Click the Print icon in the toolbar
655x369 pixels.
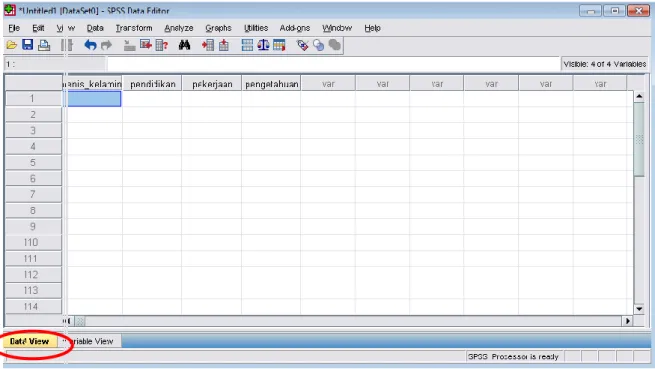(44, 45)
